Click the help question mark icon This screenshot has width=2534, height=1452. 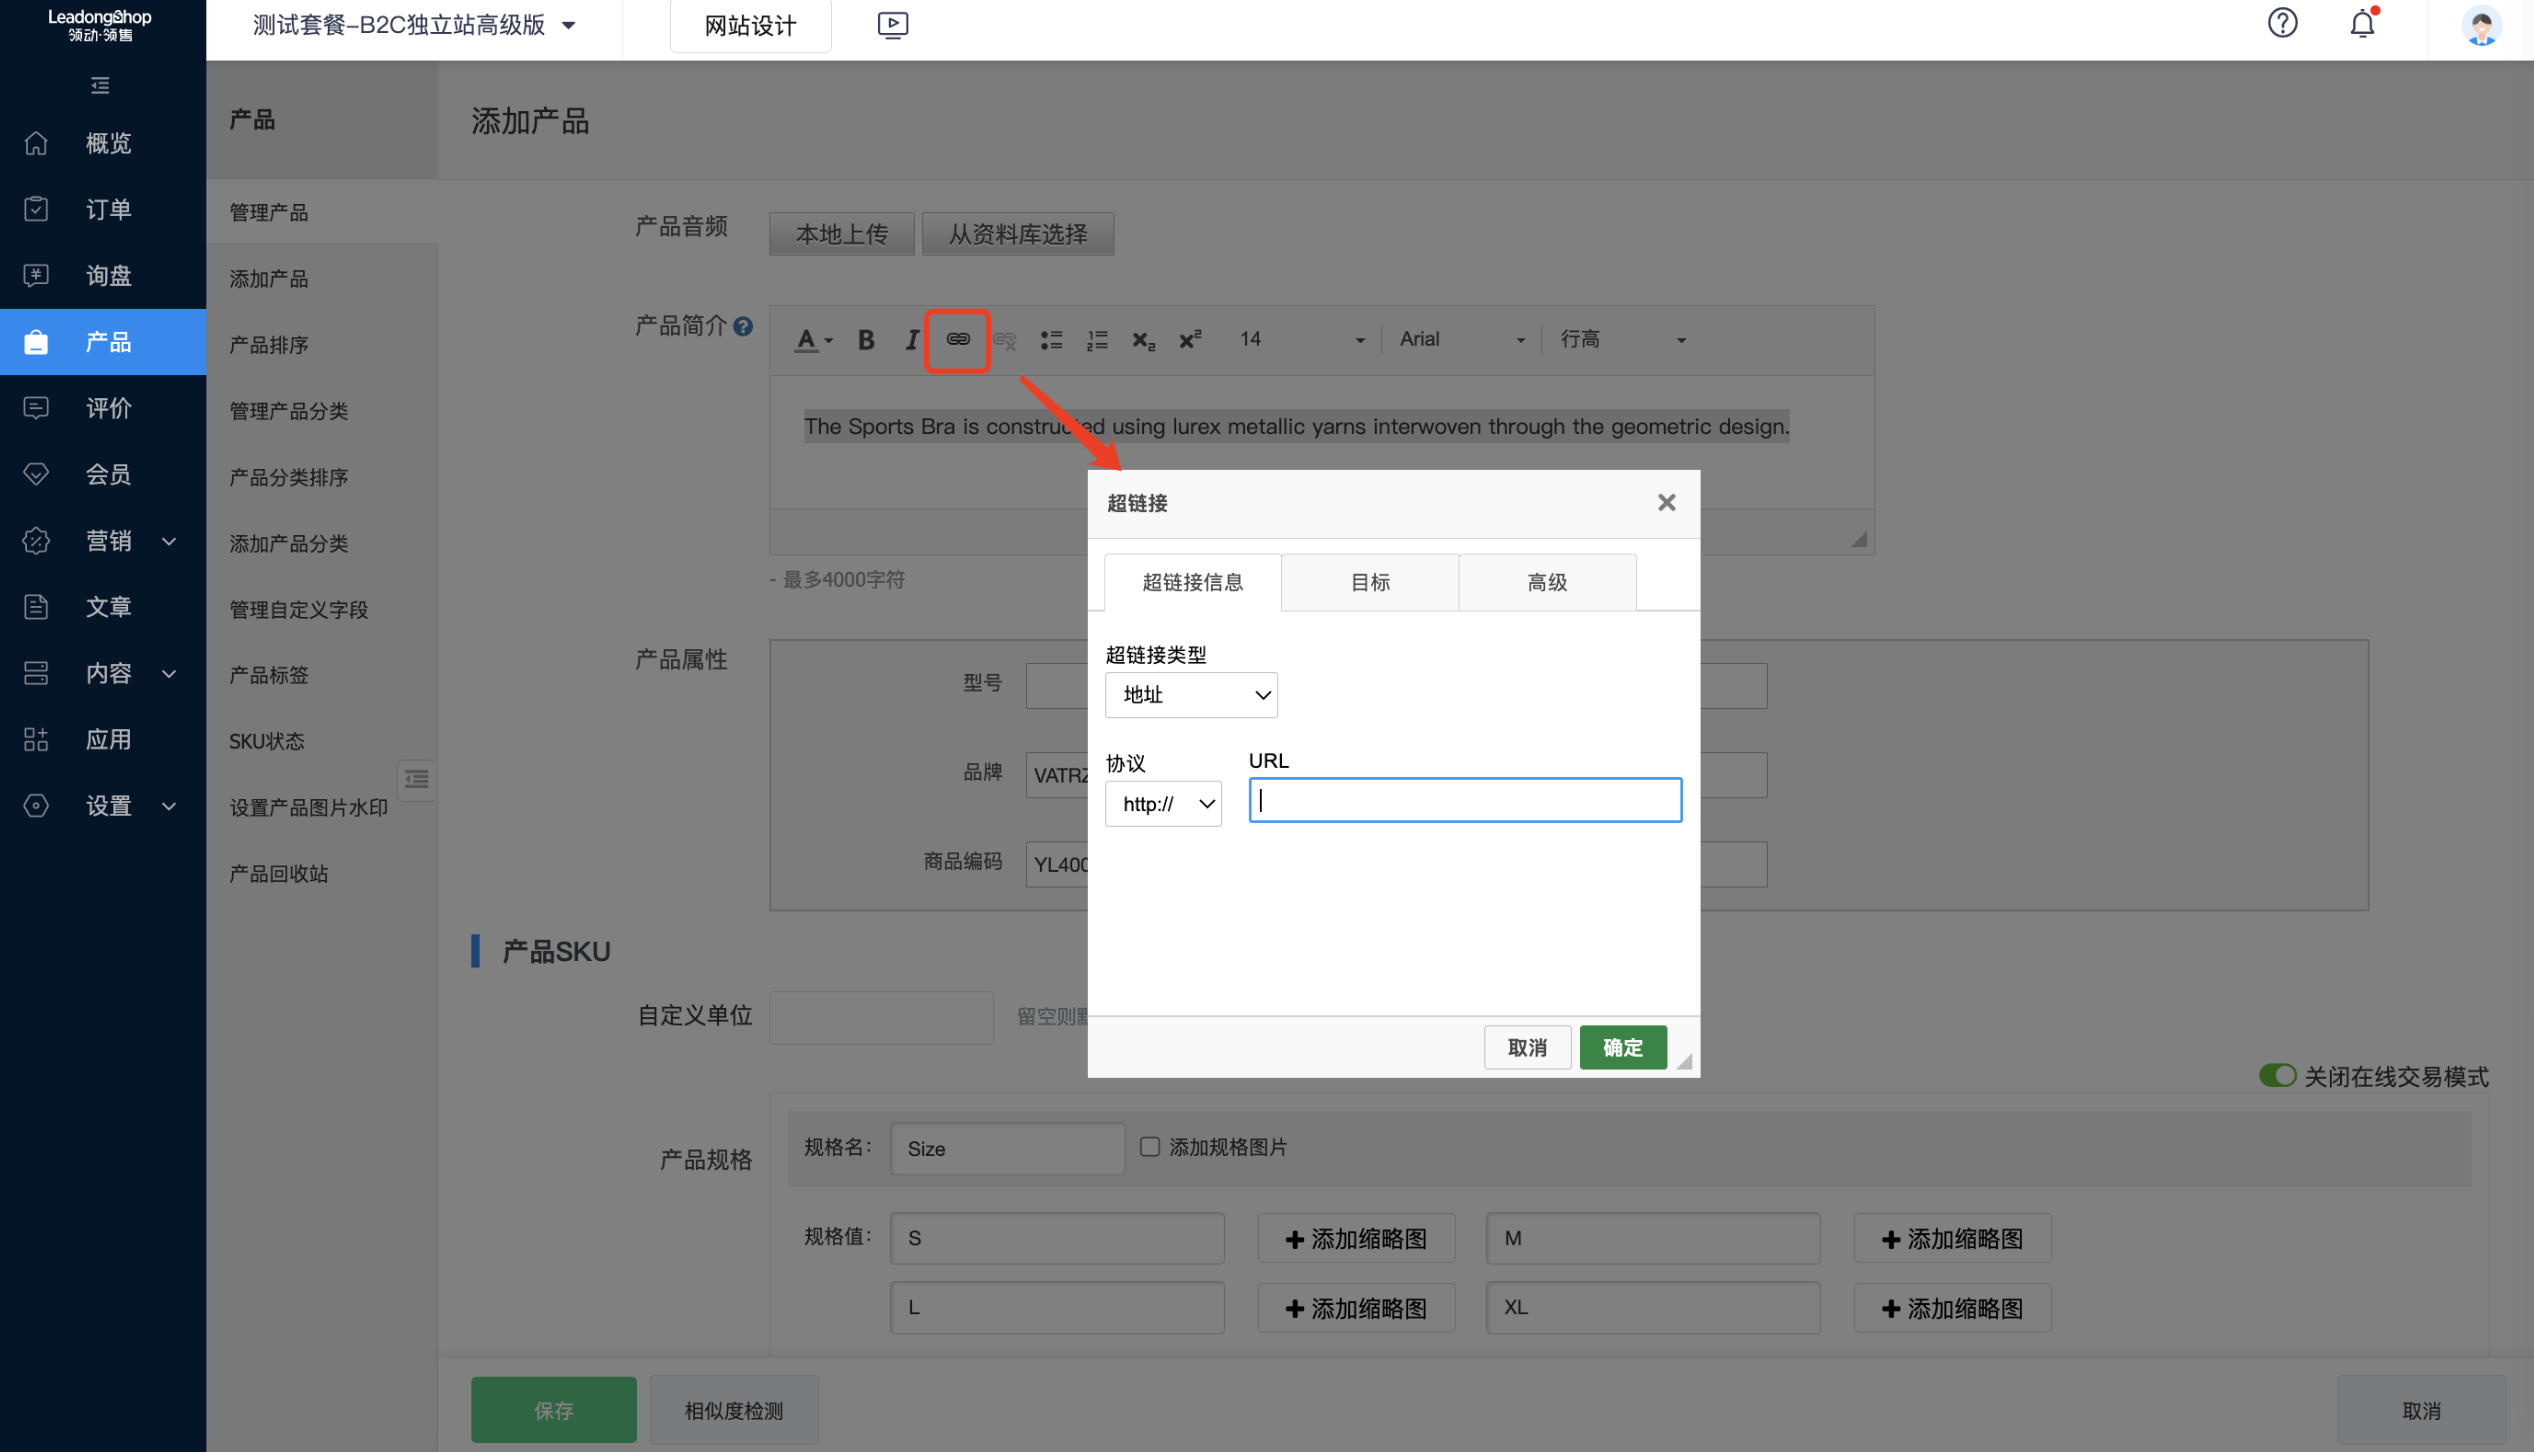click(2282, 24)
